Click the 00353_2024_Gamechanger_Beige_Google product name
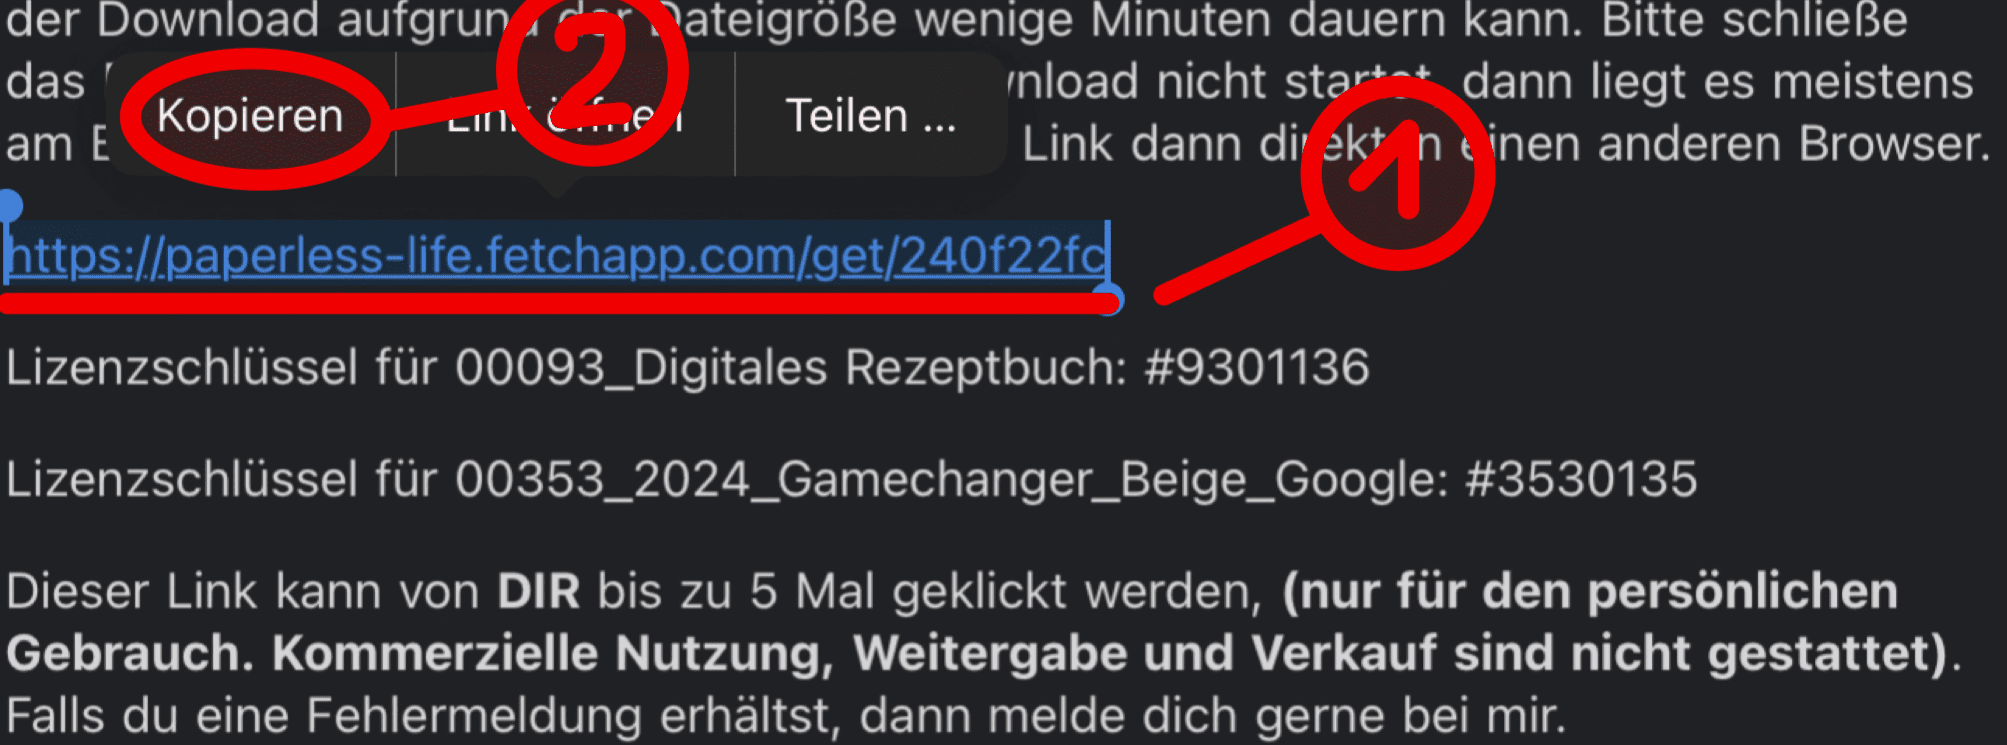 coord(948,480)
